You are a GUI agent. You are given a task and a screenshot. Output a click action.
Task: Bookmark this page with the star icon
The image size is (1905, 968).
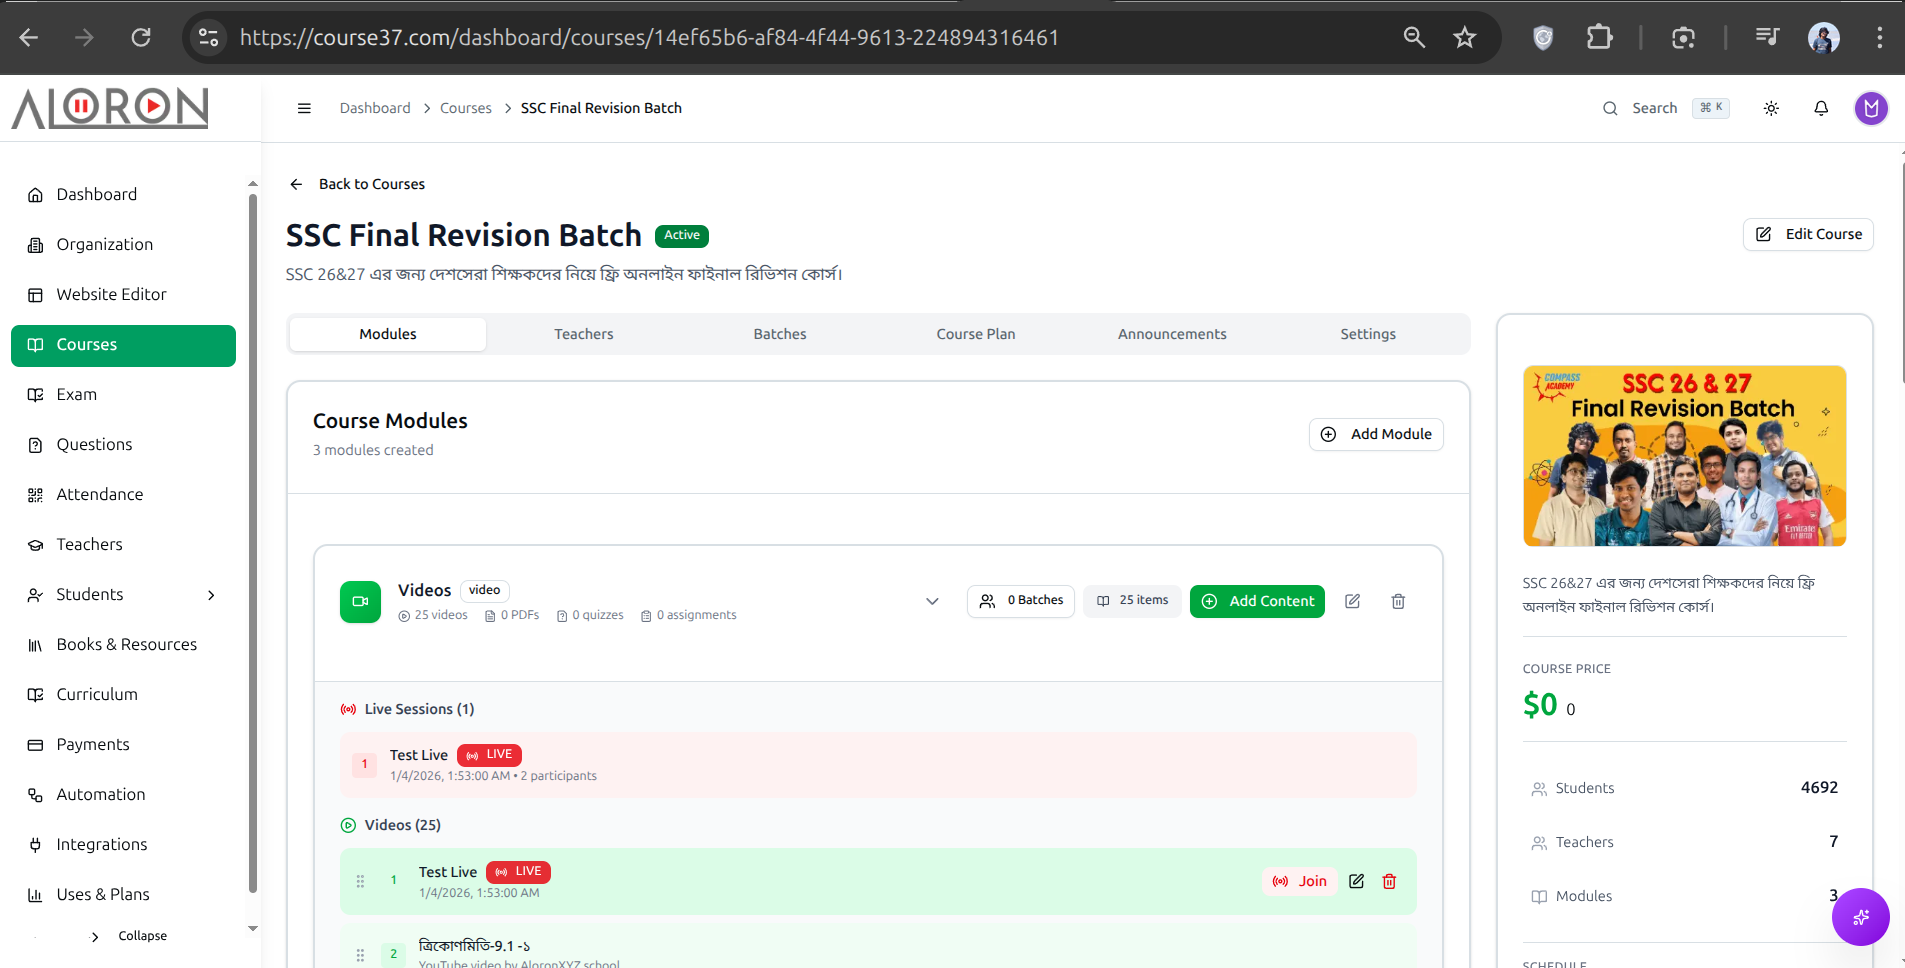click(x=1464, y=38)
